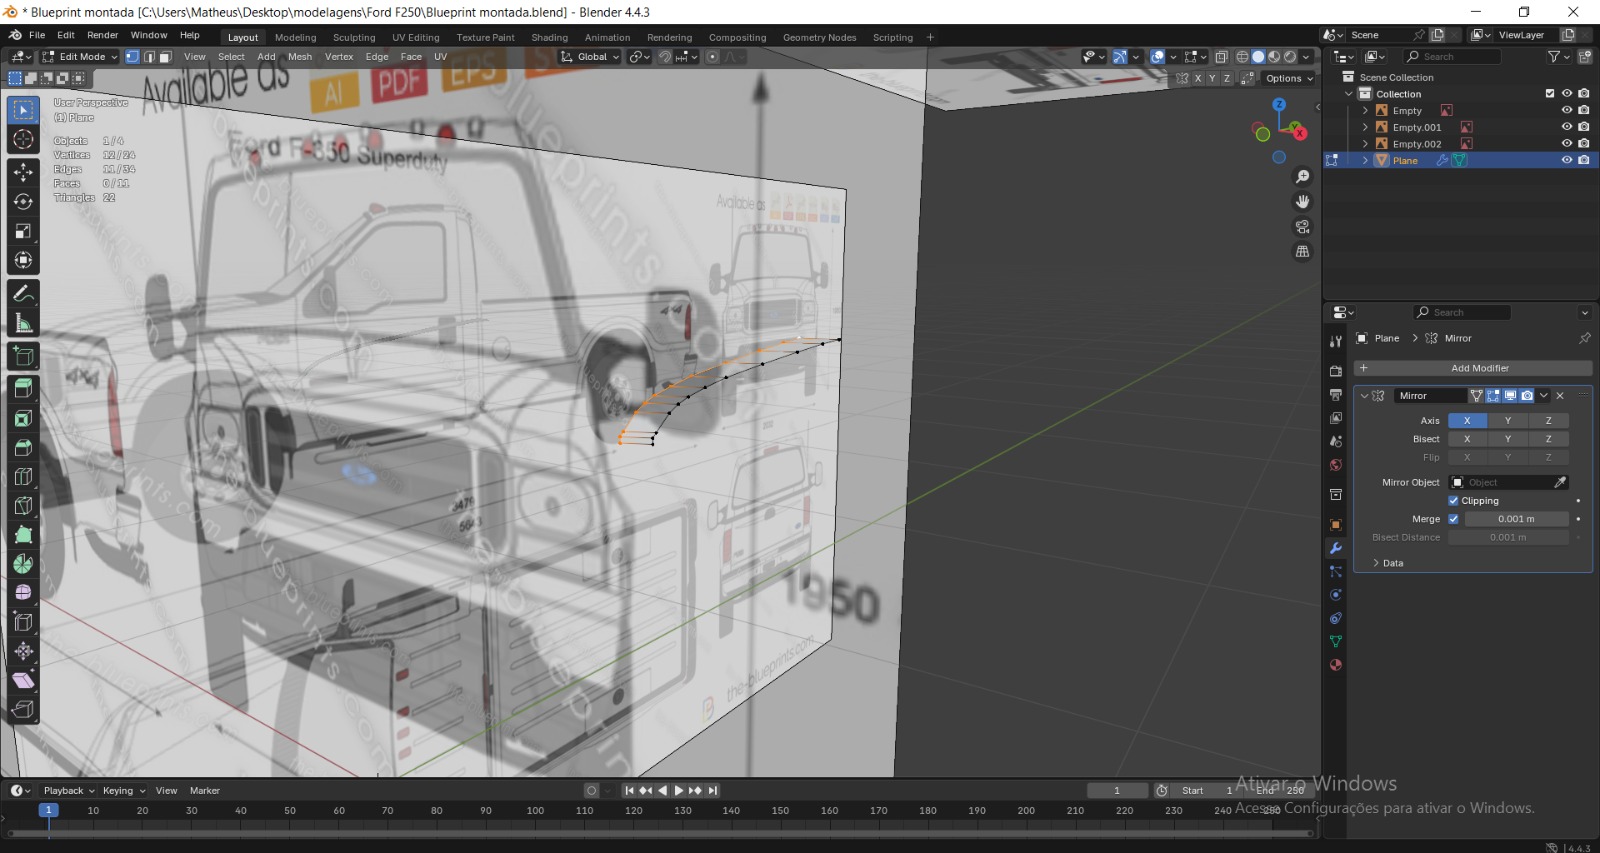Click the Merge distance 0.001 m field
1600x853 pixels.
tap(1515, 519)
